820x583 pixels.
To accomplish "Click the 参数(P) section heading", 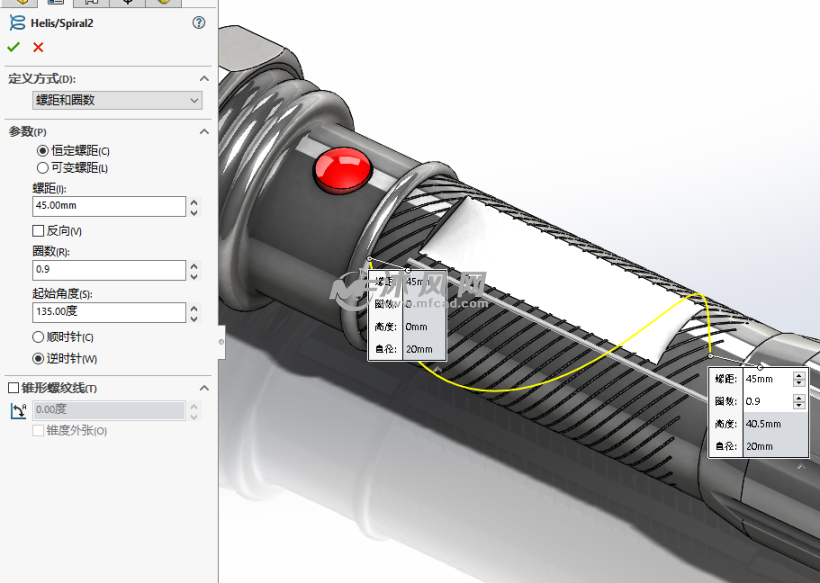I will click(27, 132).
